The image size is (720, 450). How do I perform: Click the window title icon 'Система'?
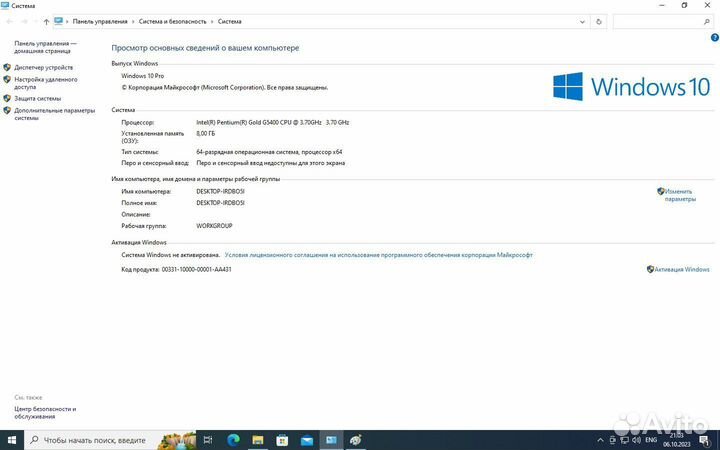[5, 6]
